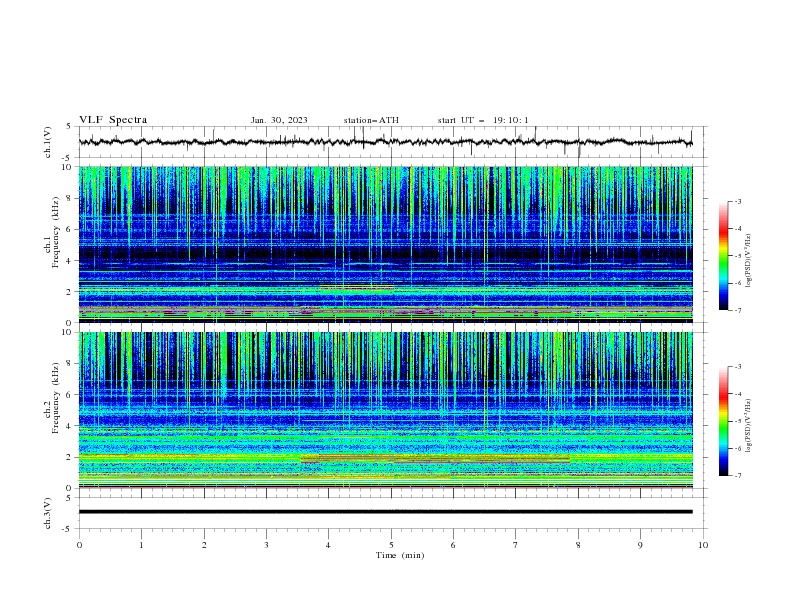This screenshot has height=612, width=792.
Task: Click time axis tick label "1"
Action: 141,545
